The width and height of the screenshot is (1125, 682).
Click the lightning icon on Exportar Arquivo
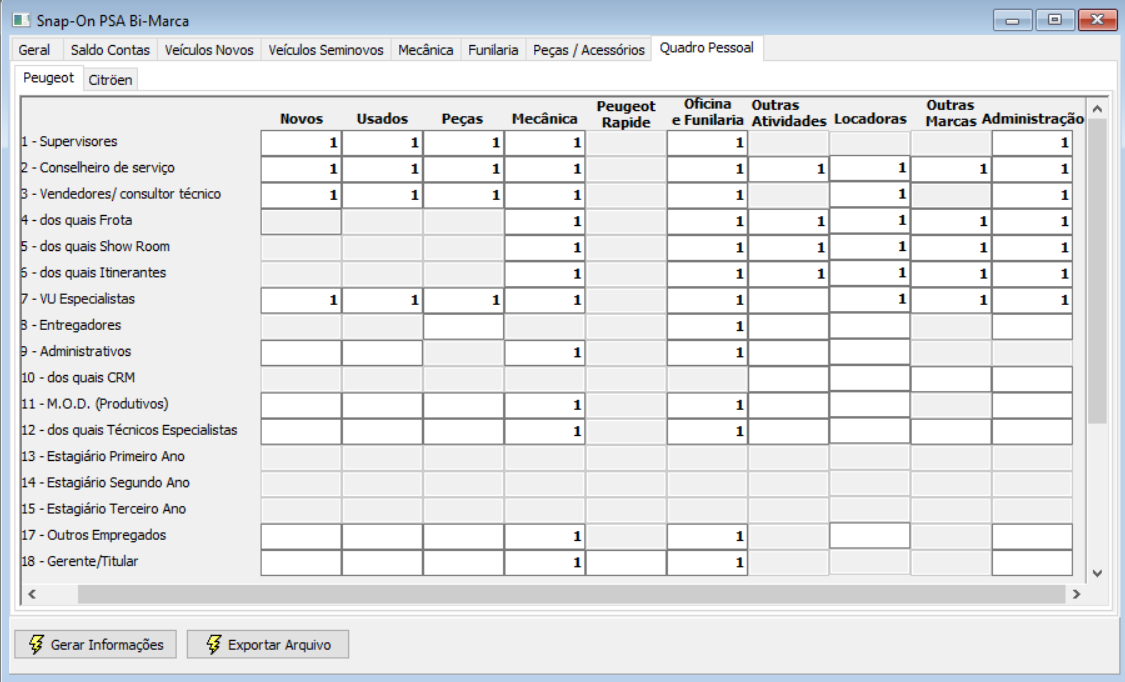[x=213, y=644]
